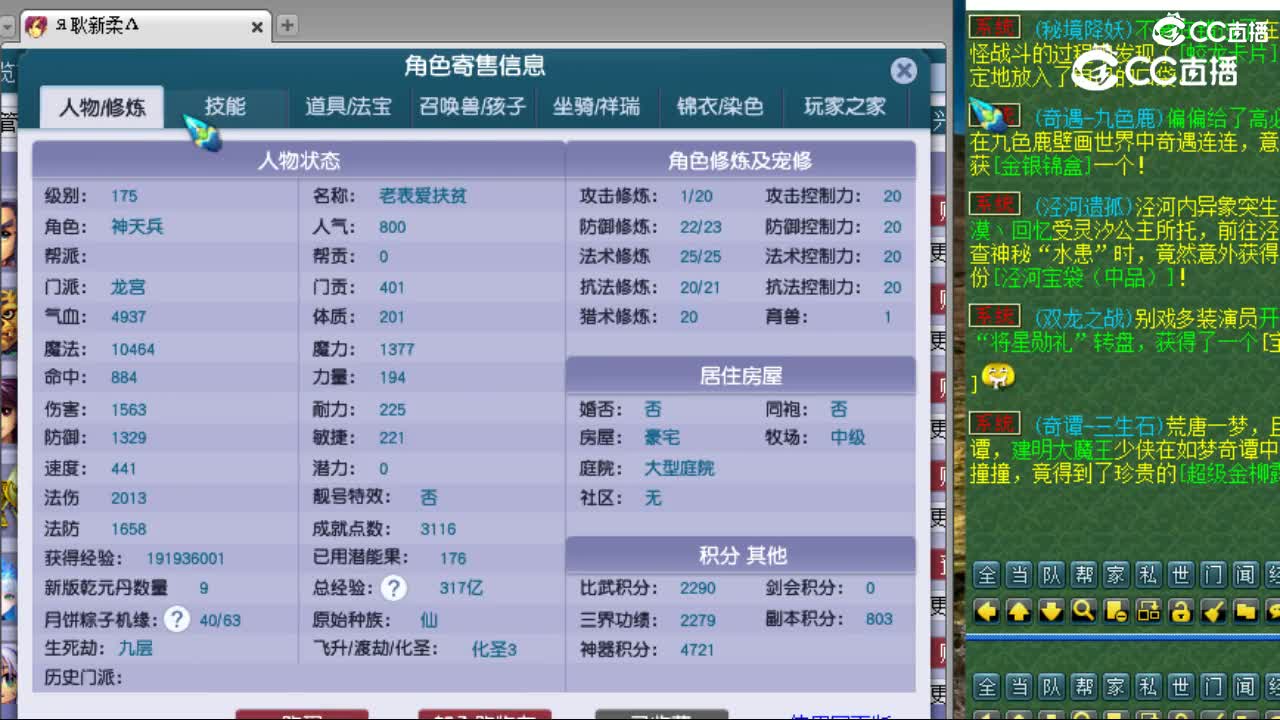
Task: Click the yellow up arrow chat icon
Action: pos(1019,610)
